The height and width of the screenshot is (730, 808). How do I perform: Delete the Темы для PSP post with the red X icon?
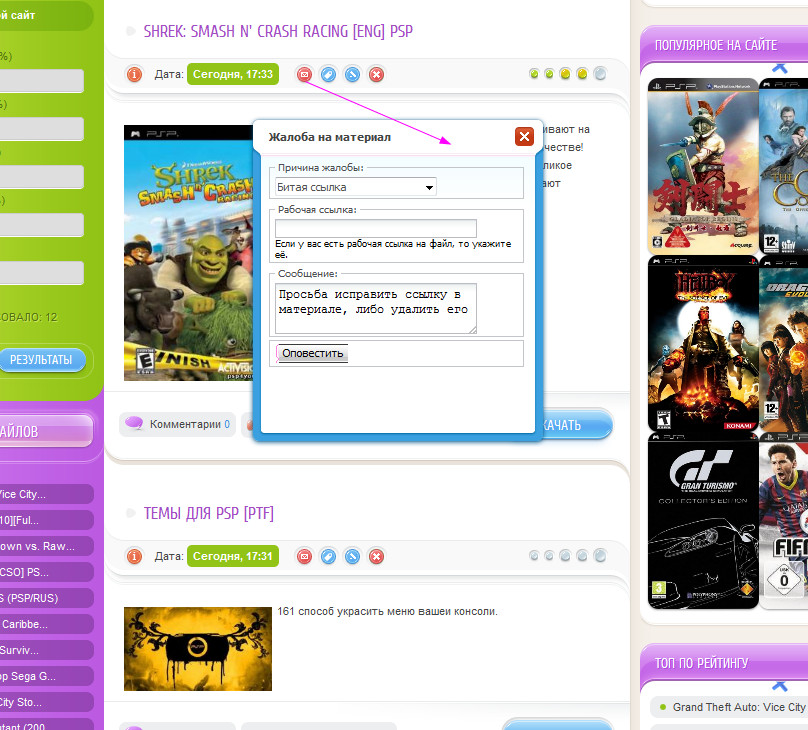[377, 556]
